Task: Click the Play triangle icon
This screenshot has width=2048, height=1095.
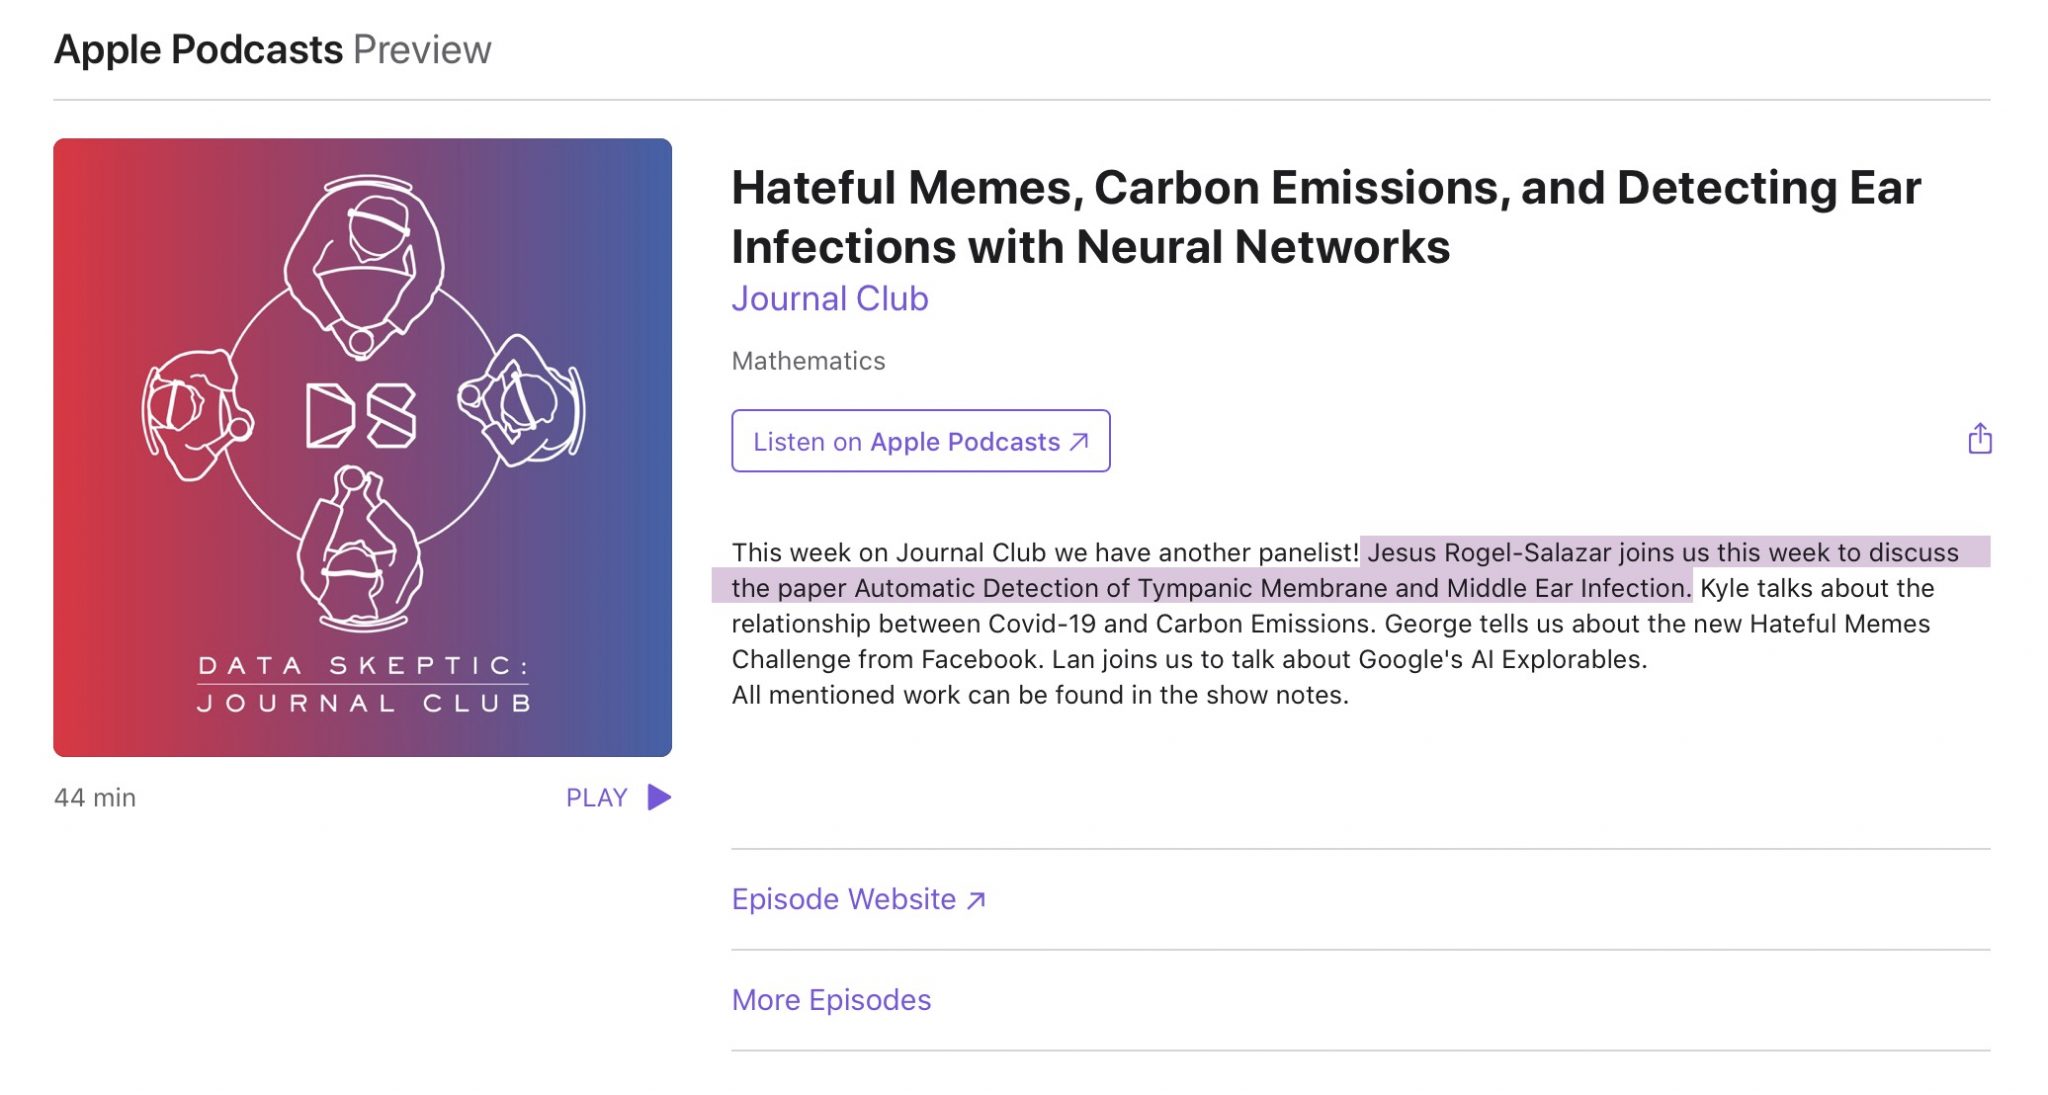Action: tap(658, 797)
